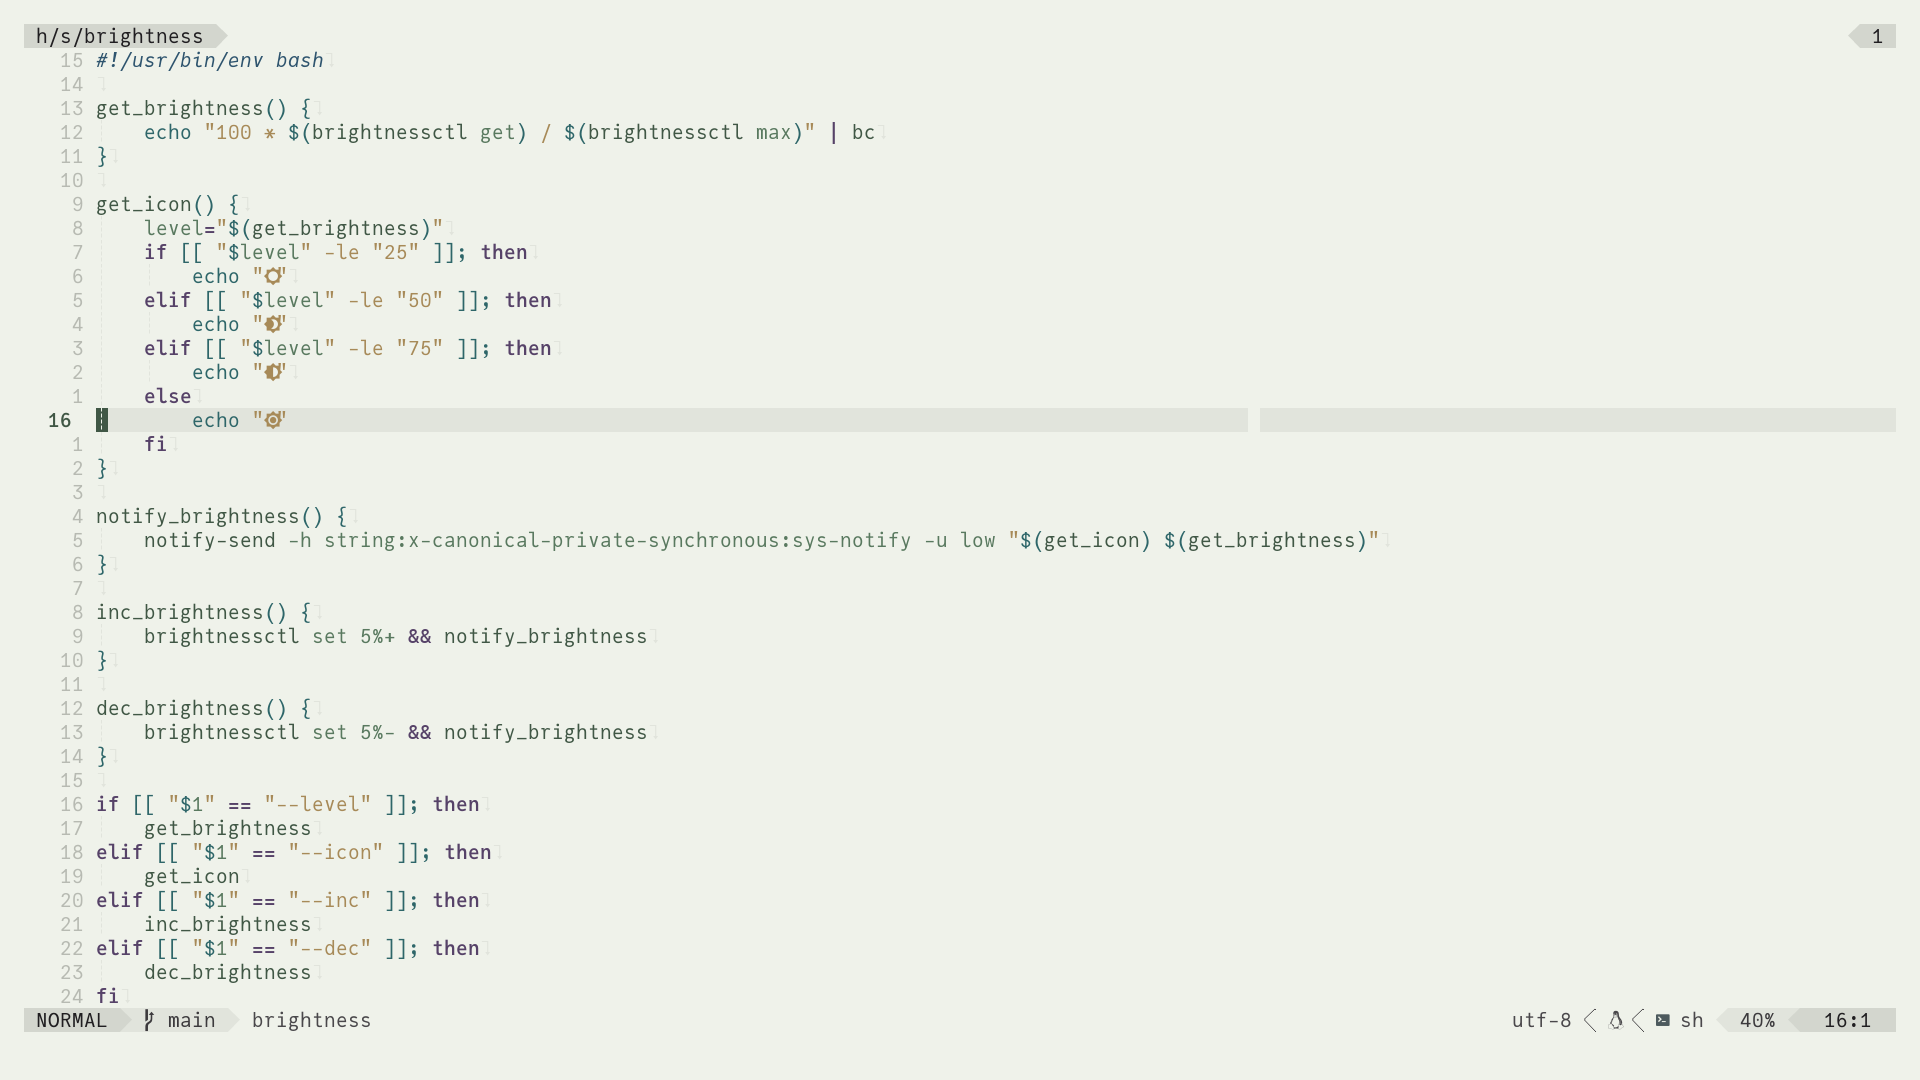
Task: Click the NORMAL mode indicator
Action: coord(72,1020)
